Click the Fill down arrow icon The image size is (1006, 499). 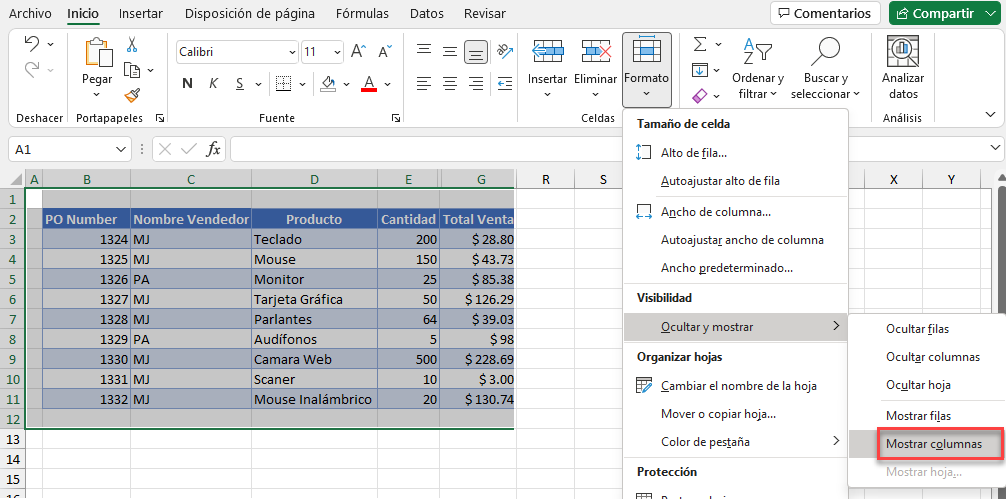(x=700, y=70)
